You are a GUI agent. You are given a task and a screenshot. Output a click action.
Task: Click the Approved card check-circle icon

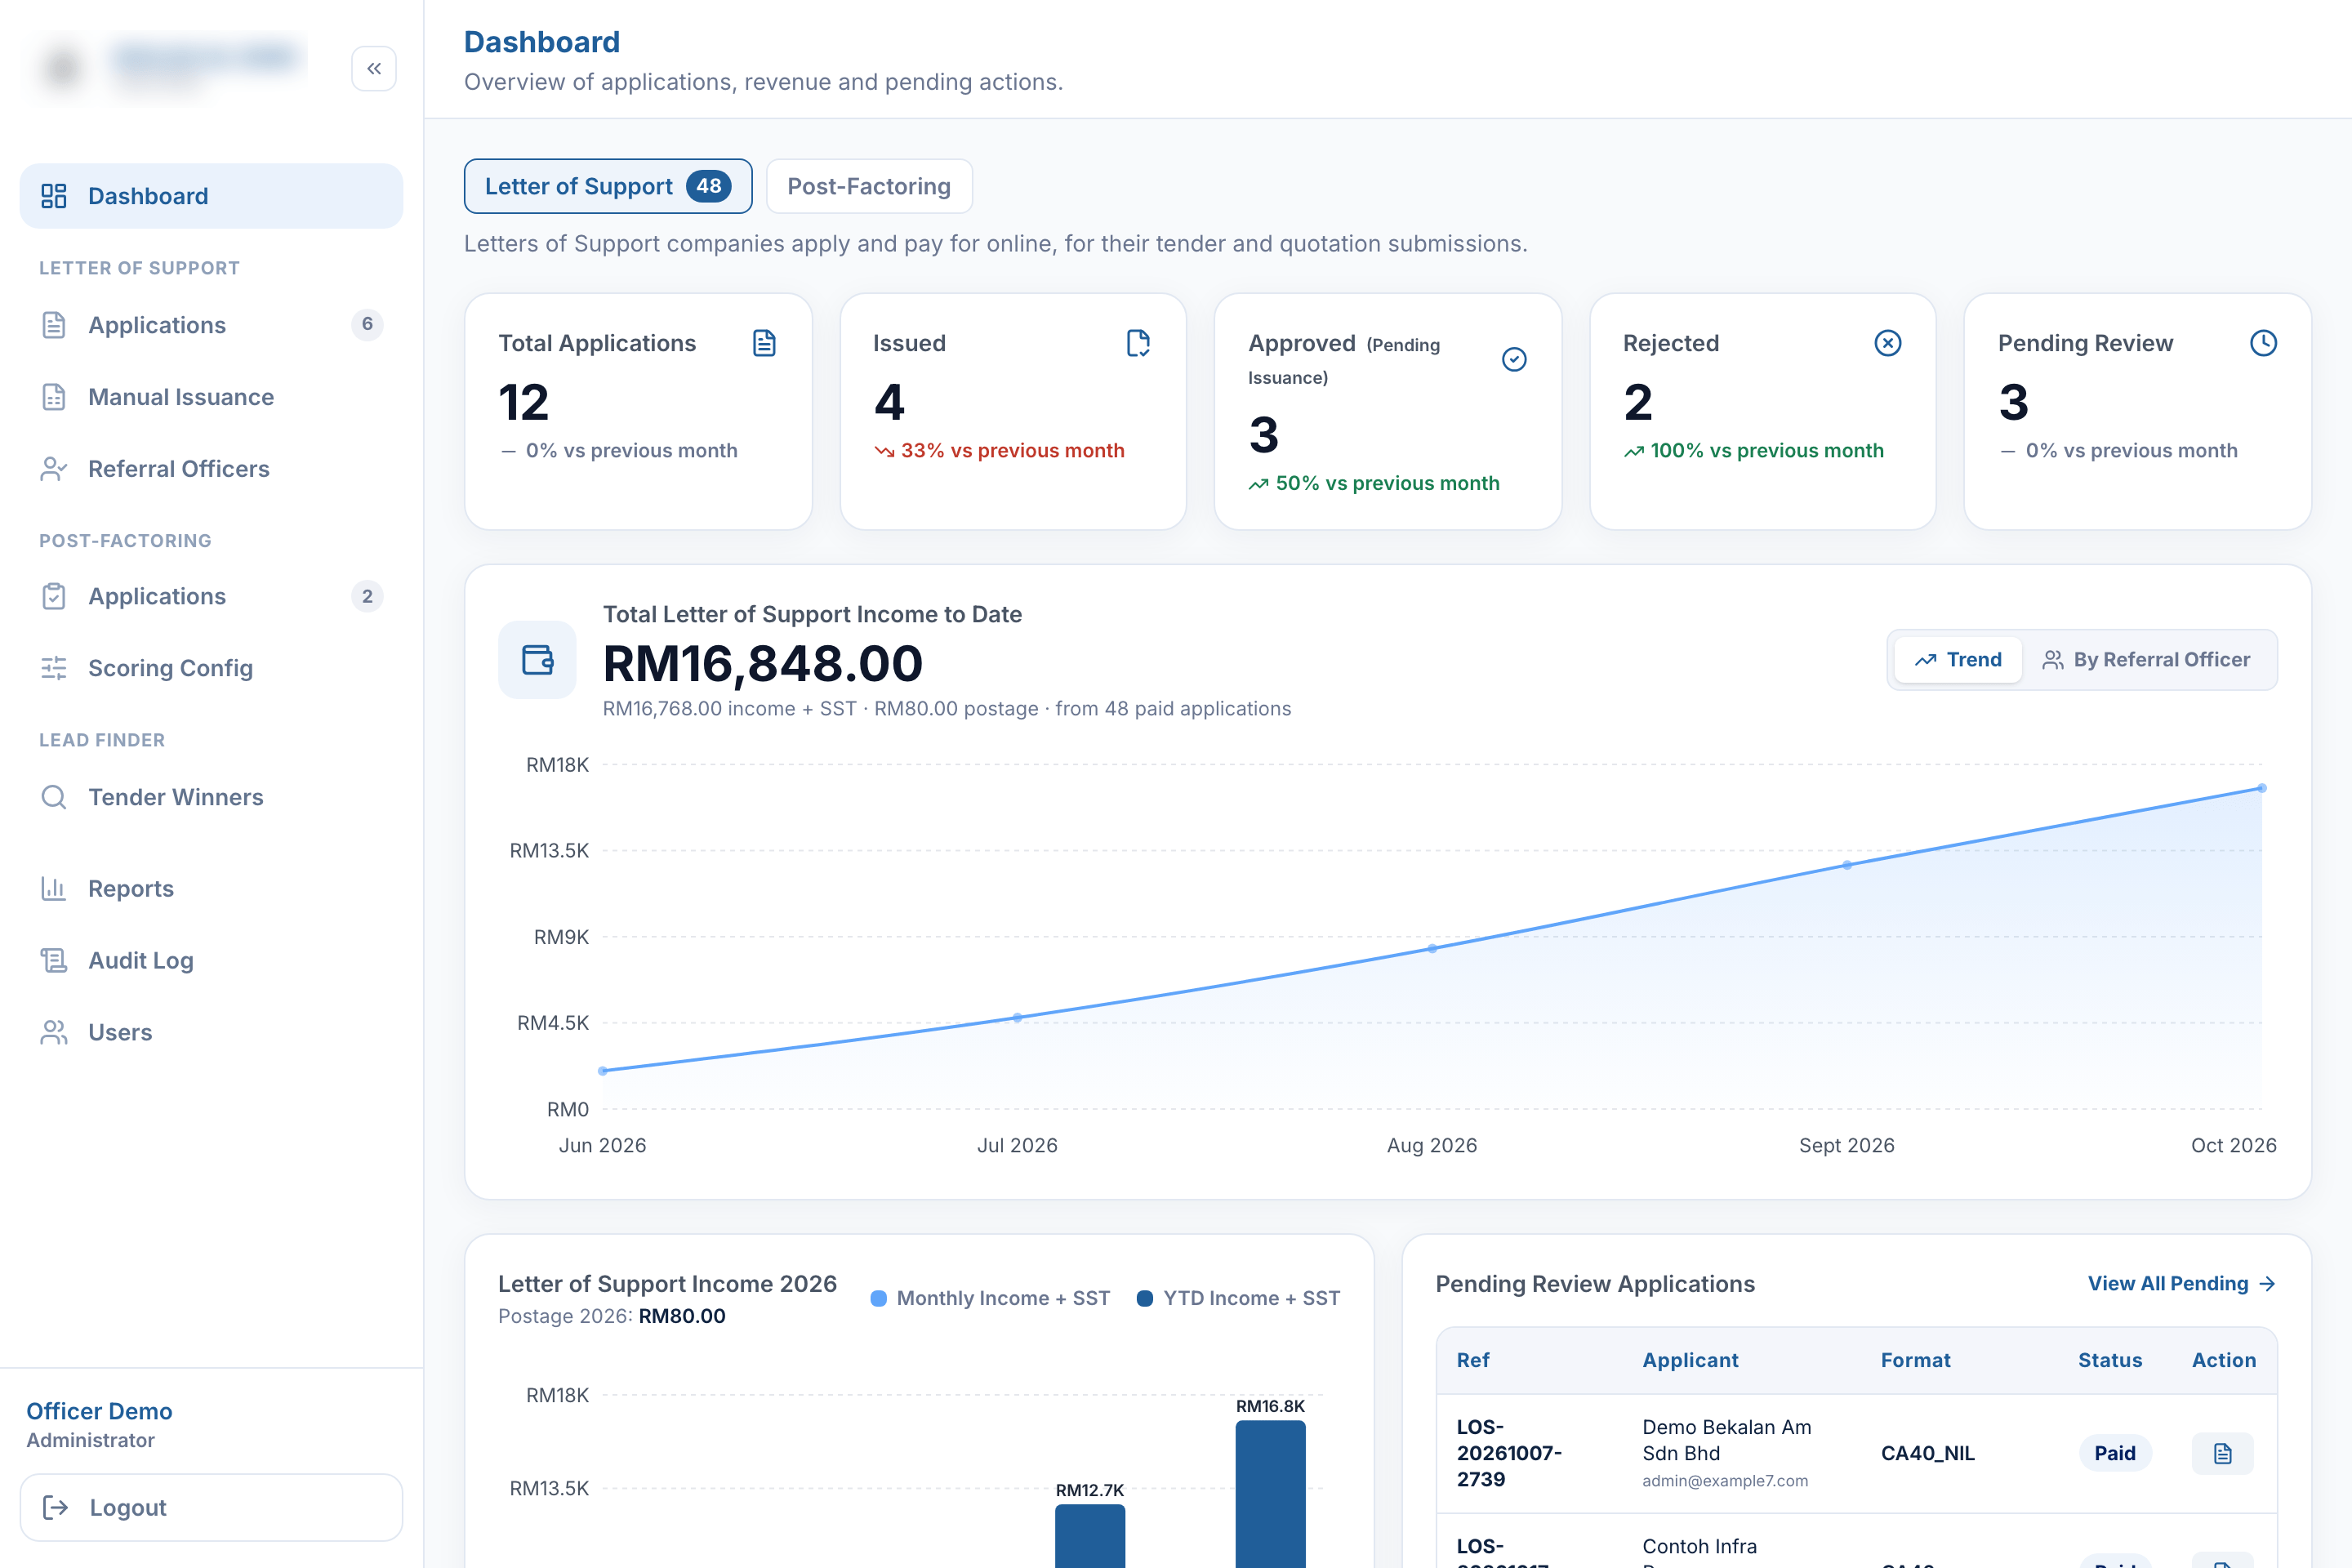click(1514, 360)
